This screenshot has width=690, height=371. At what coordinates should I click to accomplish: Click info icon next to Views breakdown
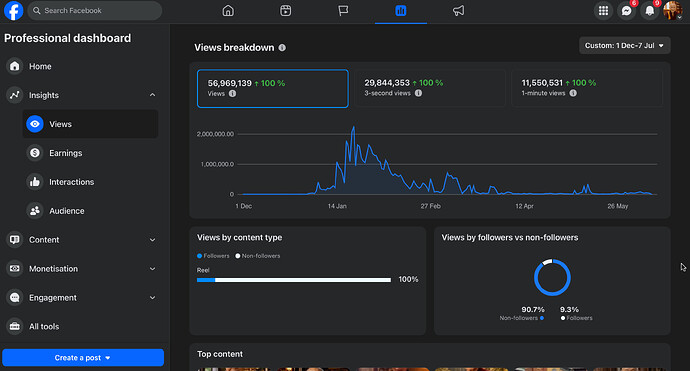(282, 48)
